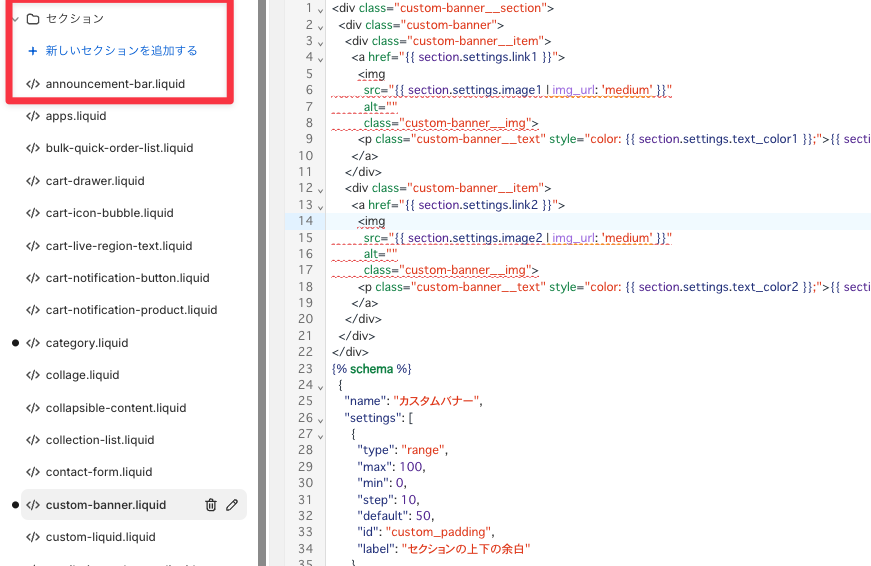Click the max value 100 on line 29
This screenshot has width=871, height=566.
click(411, 467)
